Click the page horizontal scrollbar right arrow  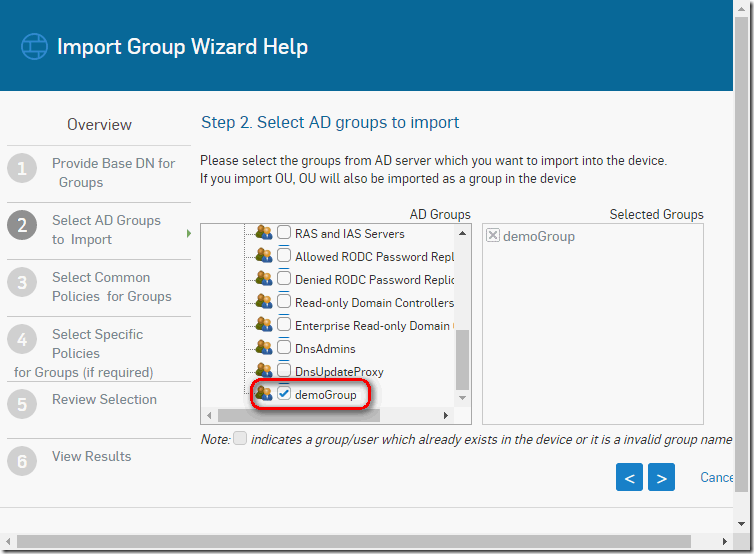724,541
